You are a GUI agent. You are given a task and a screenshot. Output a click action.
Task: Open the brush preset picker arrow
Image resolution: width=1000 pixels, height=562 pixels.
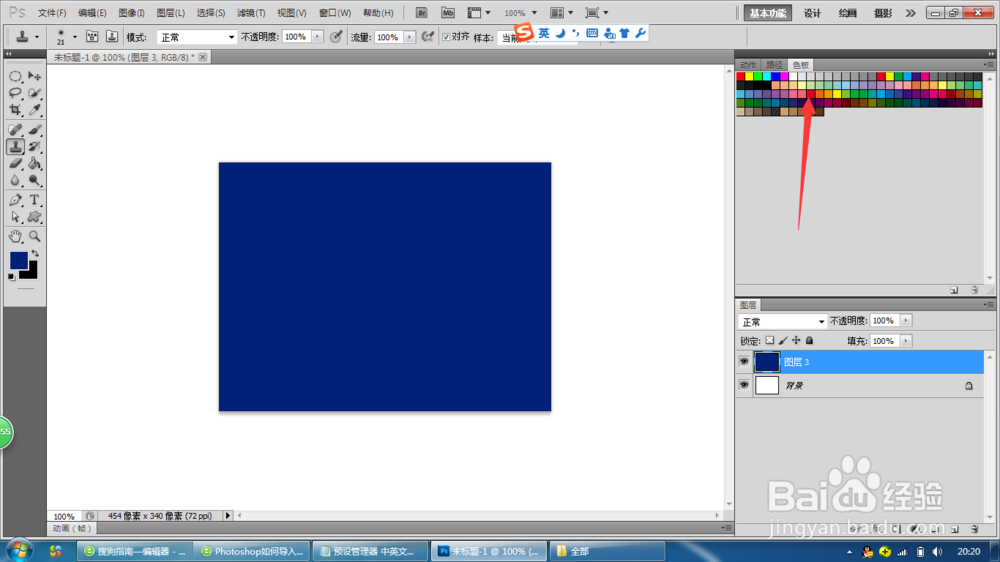coord(75,37)
